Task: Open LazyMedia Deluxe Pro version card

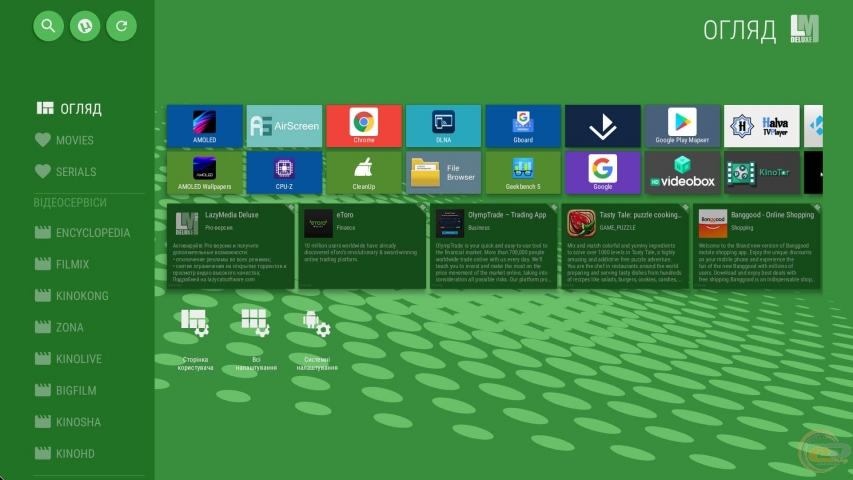Action: 231,247
